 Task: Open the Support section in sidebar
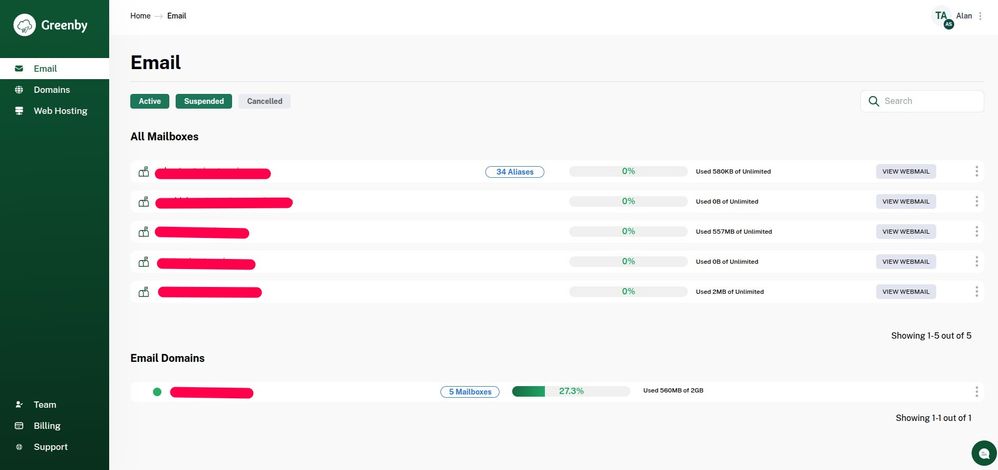pyautogui.click(x=50, y=447)
